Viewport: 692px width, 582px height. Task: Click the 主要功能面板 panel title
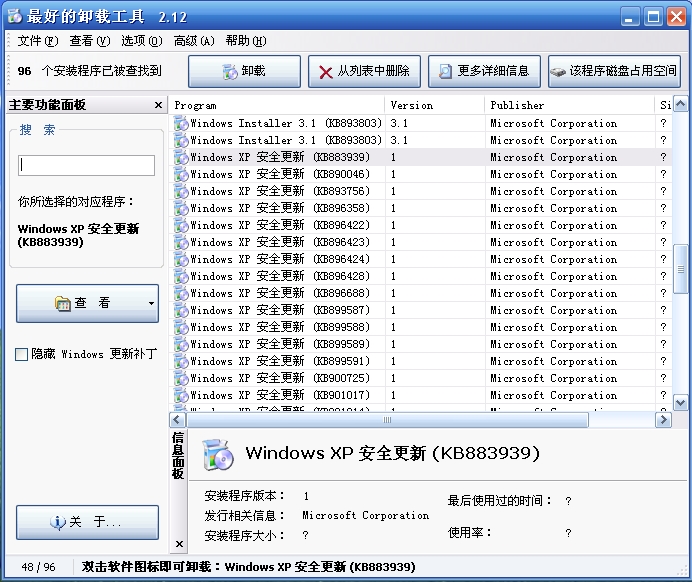pyautogui.click(x=47, y=105)
